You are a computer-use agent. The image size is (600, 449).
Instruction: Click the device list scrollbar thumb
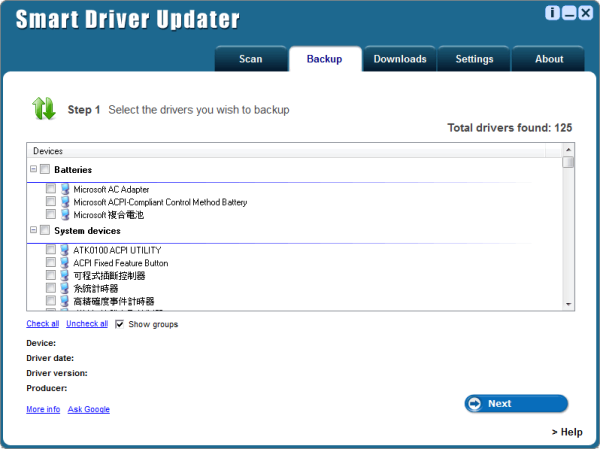tap(568, 162)
